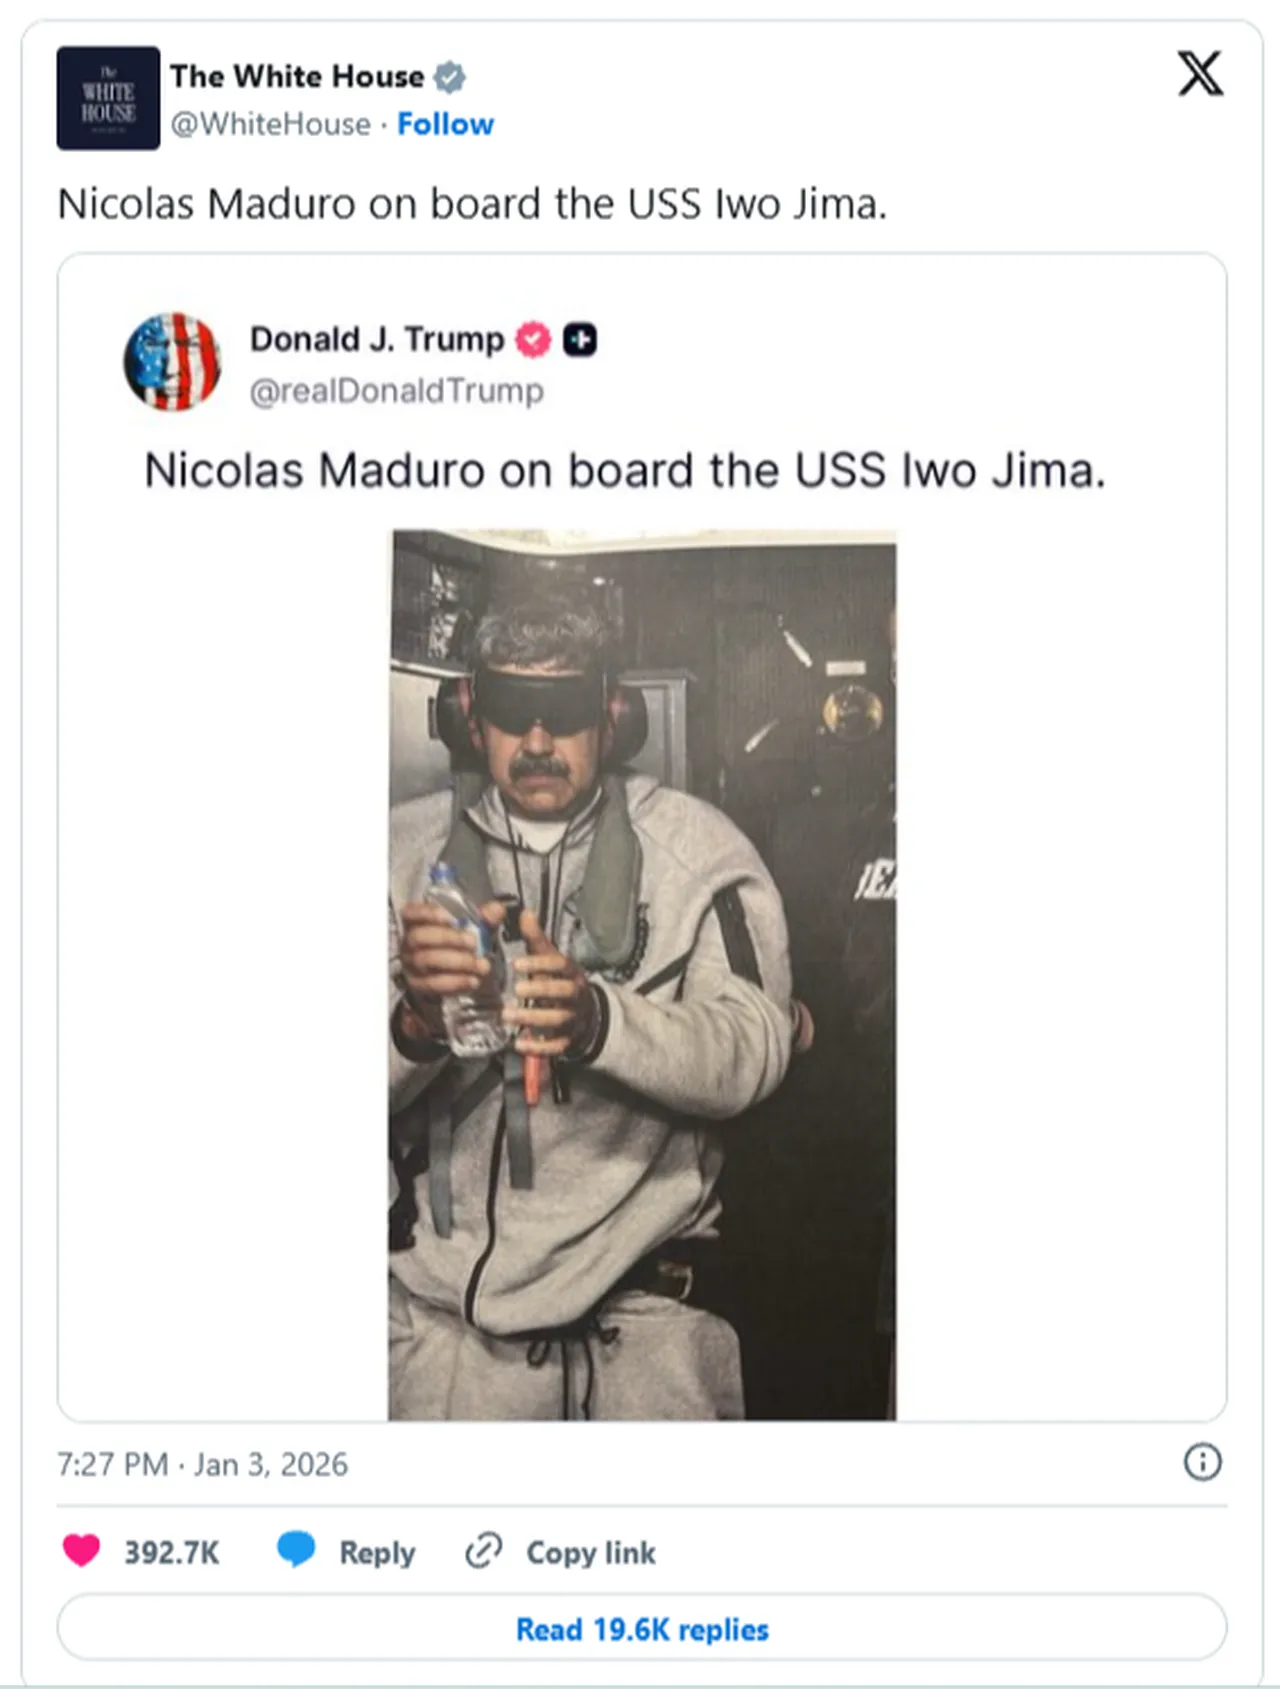Open The White House display name

tap(297, 77)
